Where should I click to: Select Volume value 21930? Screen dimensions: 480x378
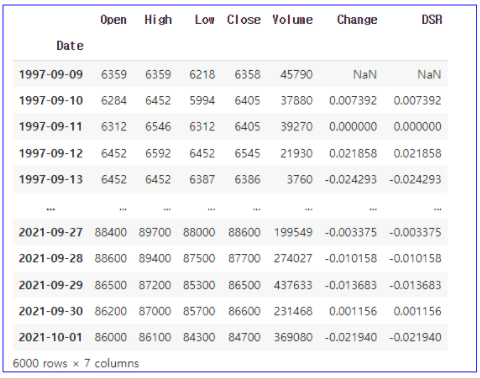coord(296,153)
